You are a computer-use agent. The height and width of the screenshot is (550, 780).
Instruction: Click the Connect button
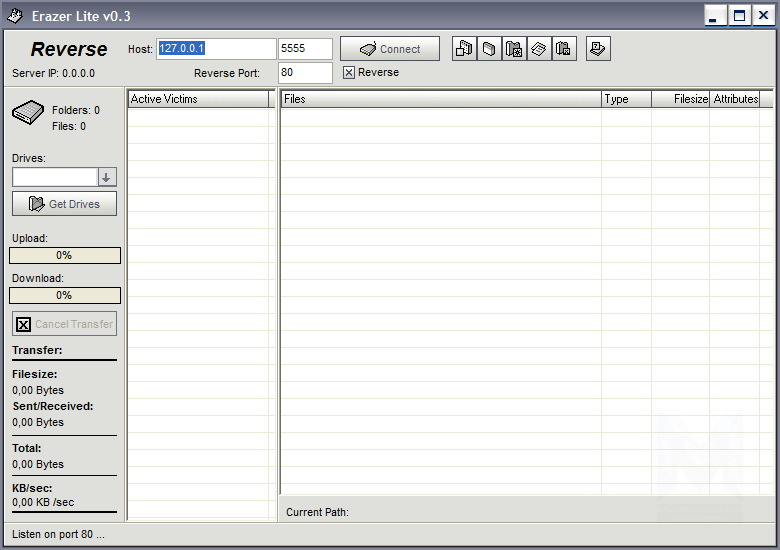tap(390, 49)
